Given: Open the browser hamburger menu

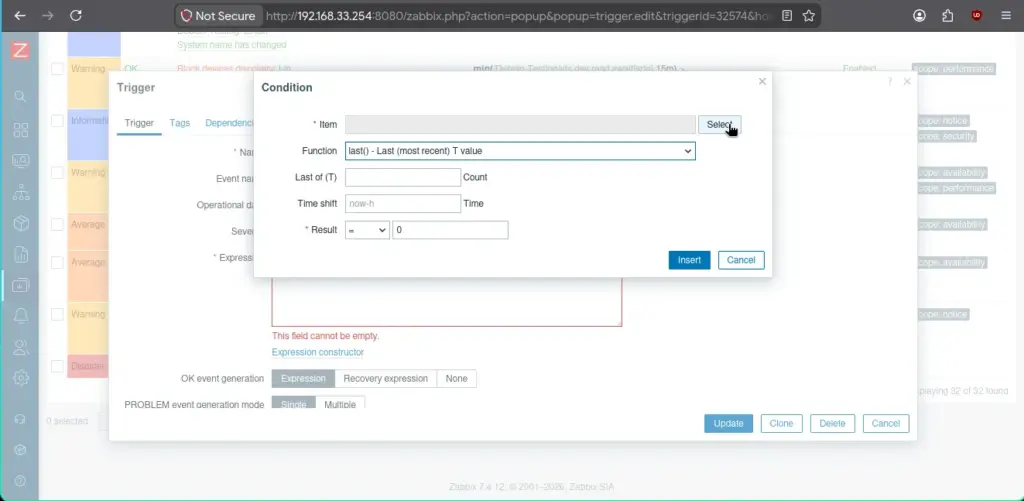Looking at the screenshot, I should pos(1006,16).
